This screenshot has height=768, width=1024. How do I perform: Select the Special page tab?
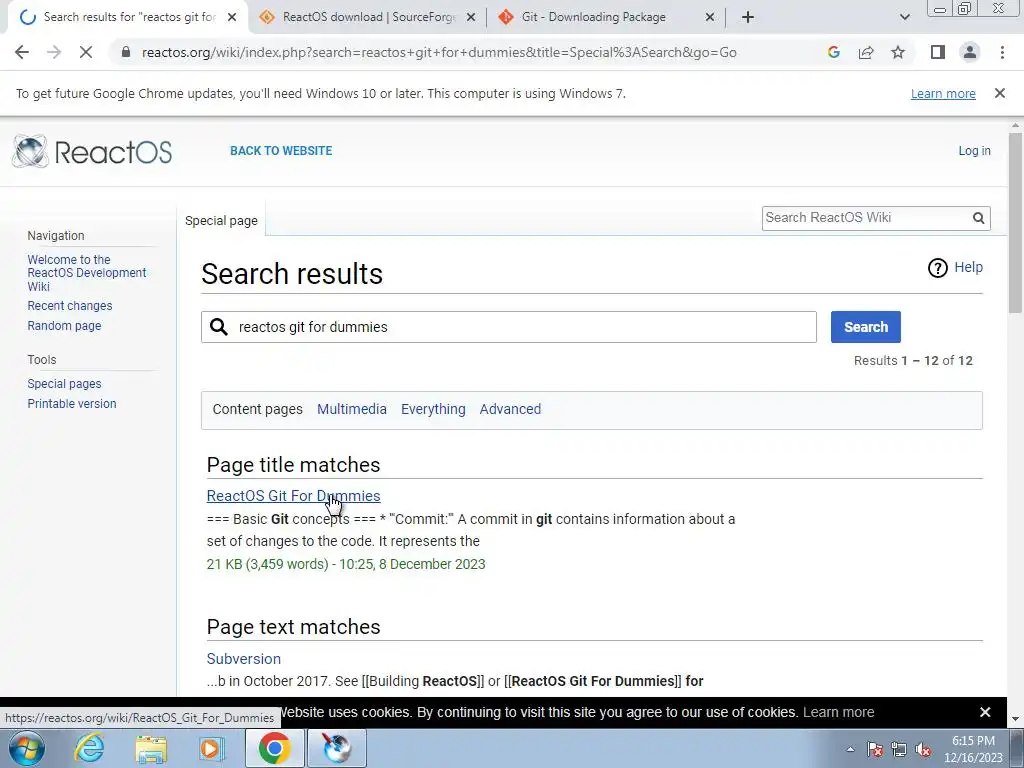pos(221,221)
